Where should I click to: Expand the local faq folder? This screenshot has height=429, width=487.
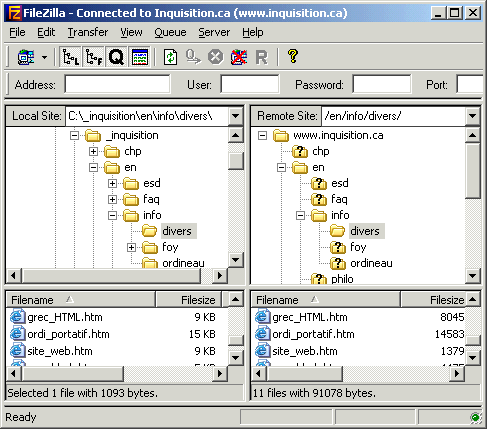112,199
